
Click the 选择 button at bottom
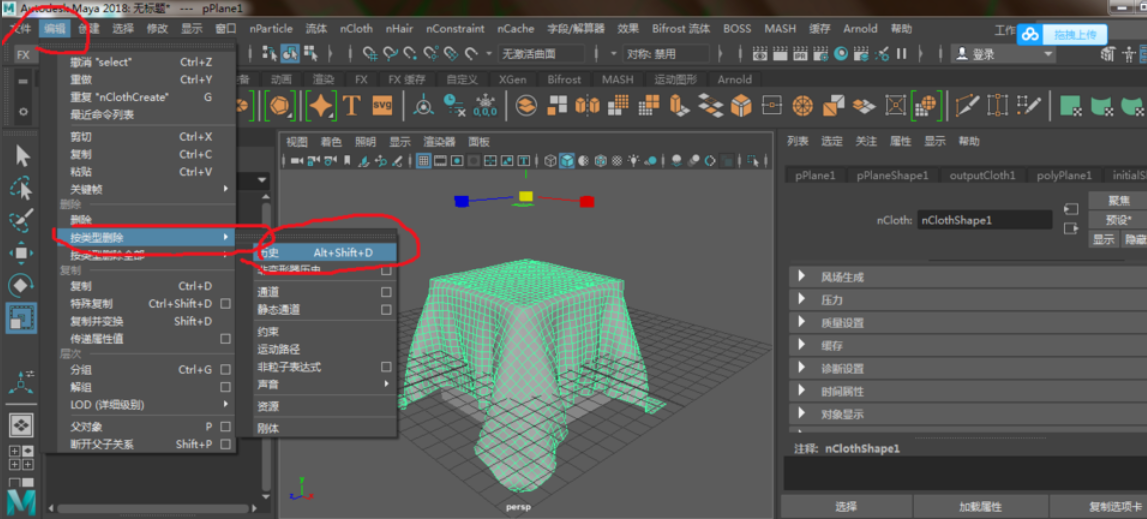tap(846, 507)
